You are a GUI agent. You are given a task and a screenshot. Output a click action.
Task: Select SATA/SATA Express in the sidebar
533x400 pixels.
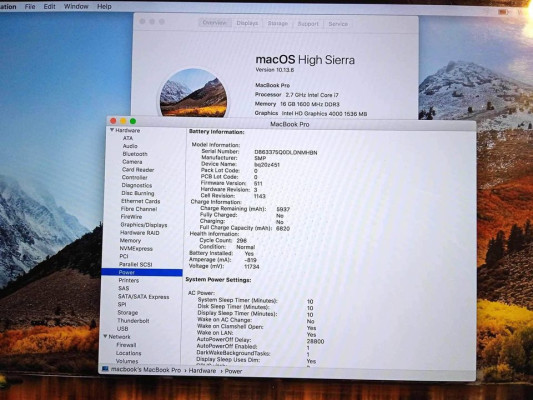[x=143, y=297]
